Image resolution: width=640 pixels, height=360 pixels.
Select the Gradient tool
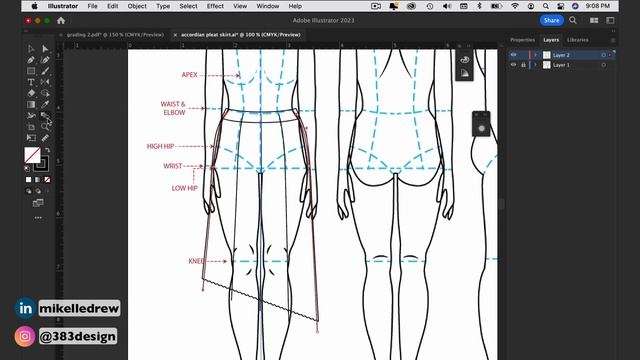31,104
